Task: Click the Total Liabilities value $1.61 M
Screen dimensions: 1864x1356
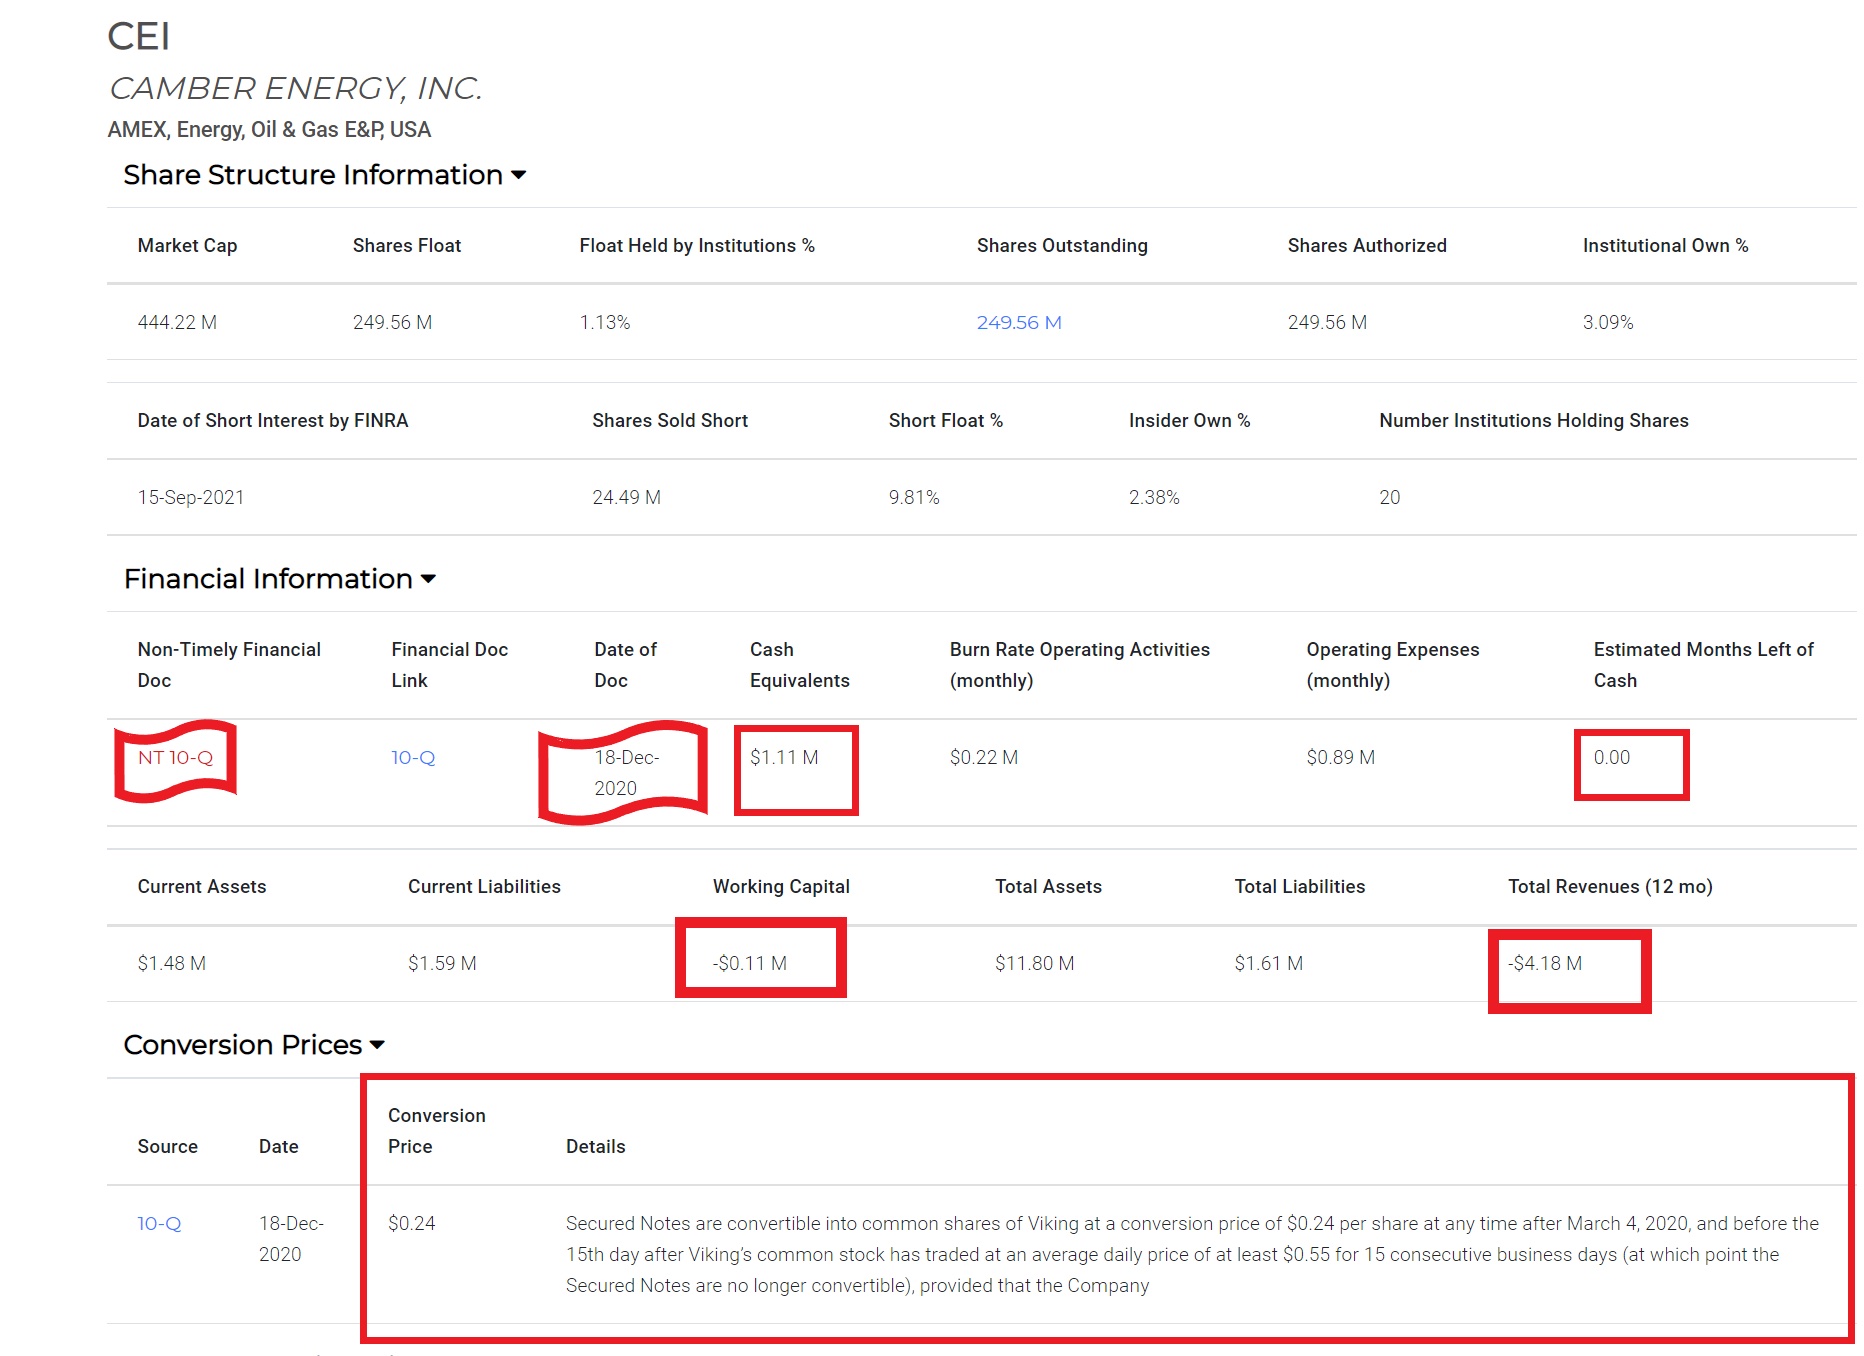Action: click(1268, 964)
